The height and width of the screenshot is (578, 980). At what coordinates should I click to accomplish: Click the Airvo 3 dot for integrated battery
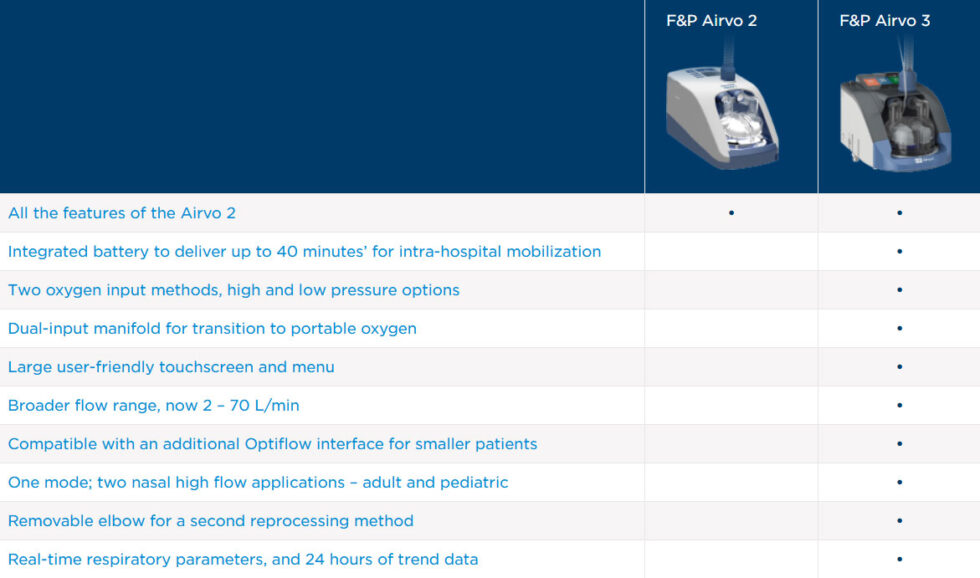899,251
